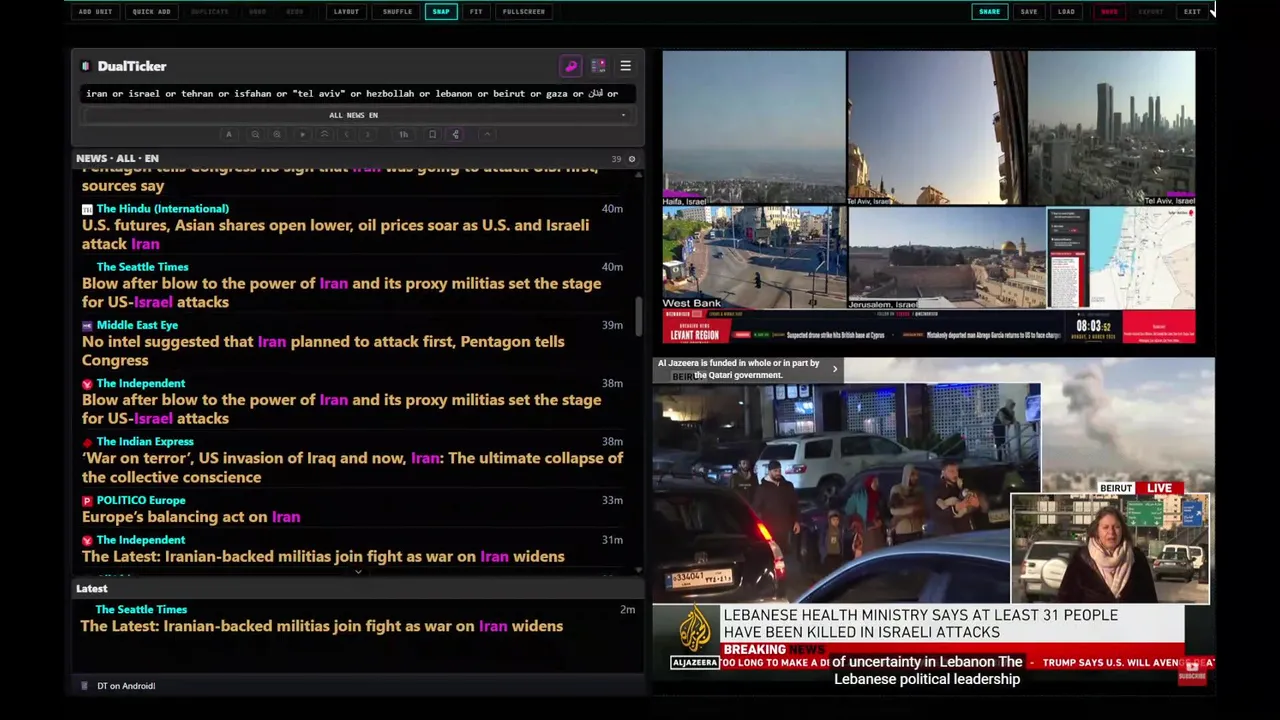1280x720 pixels.
Task: Click the news list vertical scrollbar
Action: [x=639, y=315]
